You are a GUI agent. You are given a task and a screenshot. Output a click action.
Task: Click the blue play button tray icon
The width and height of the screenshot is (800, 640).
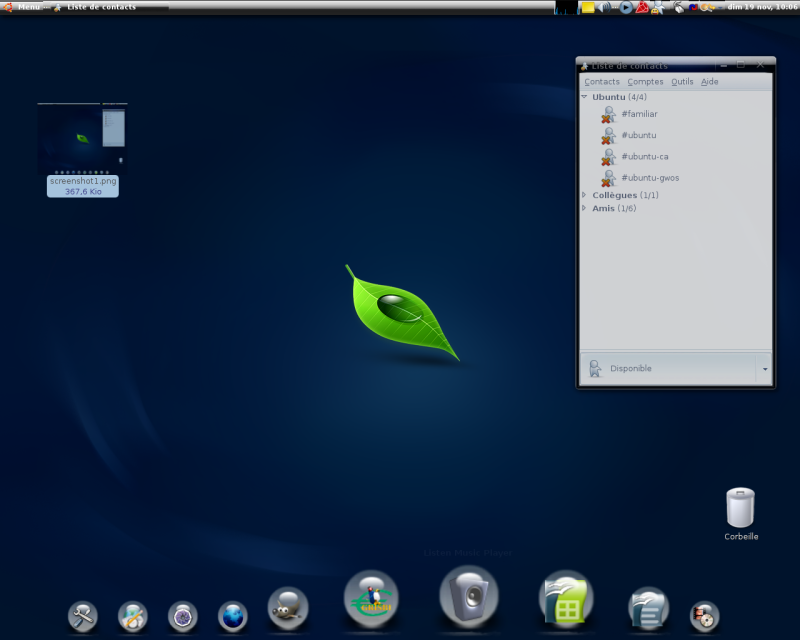click(x=626, y=8)
